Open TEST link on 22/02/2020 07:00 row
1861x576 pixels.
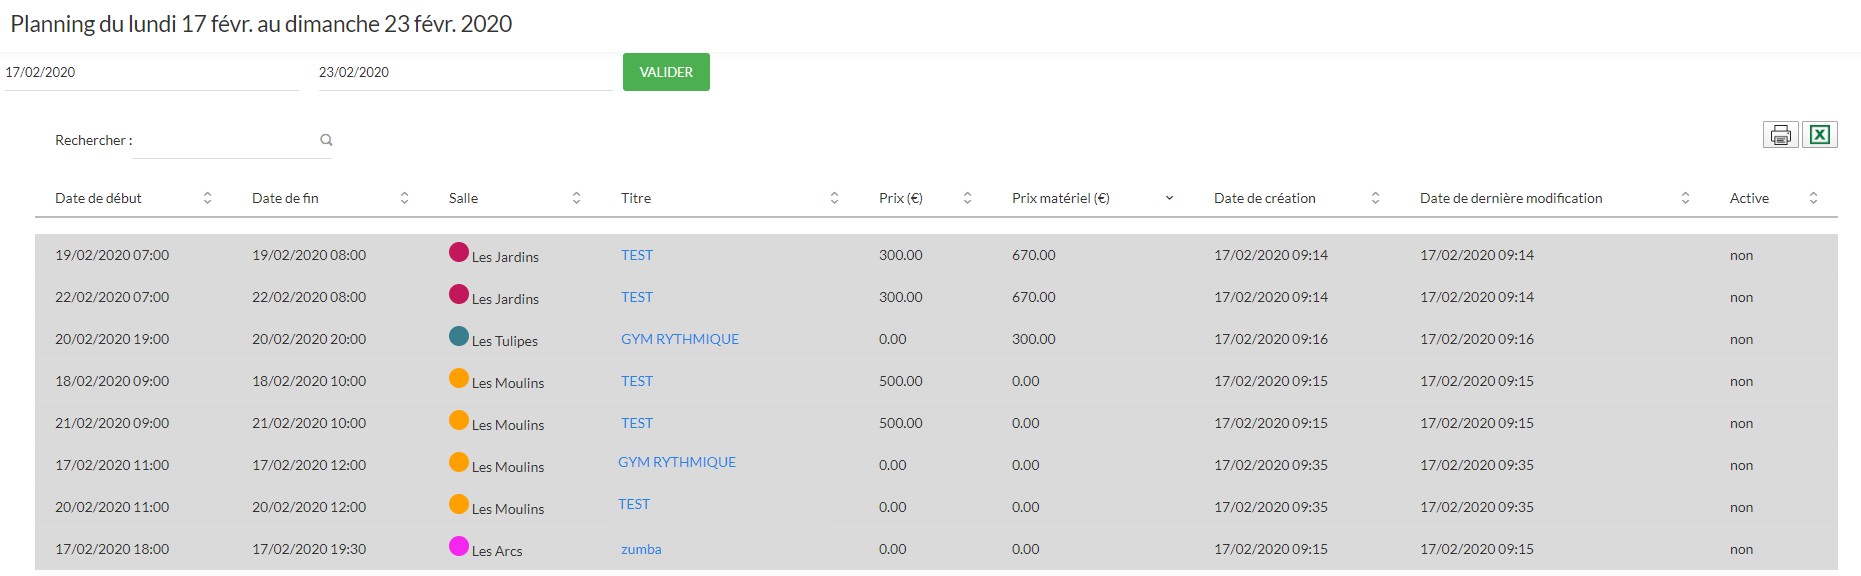pyautogui.click(x=637, y=297)
